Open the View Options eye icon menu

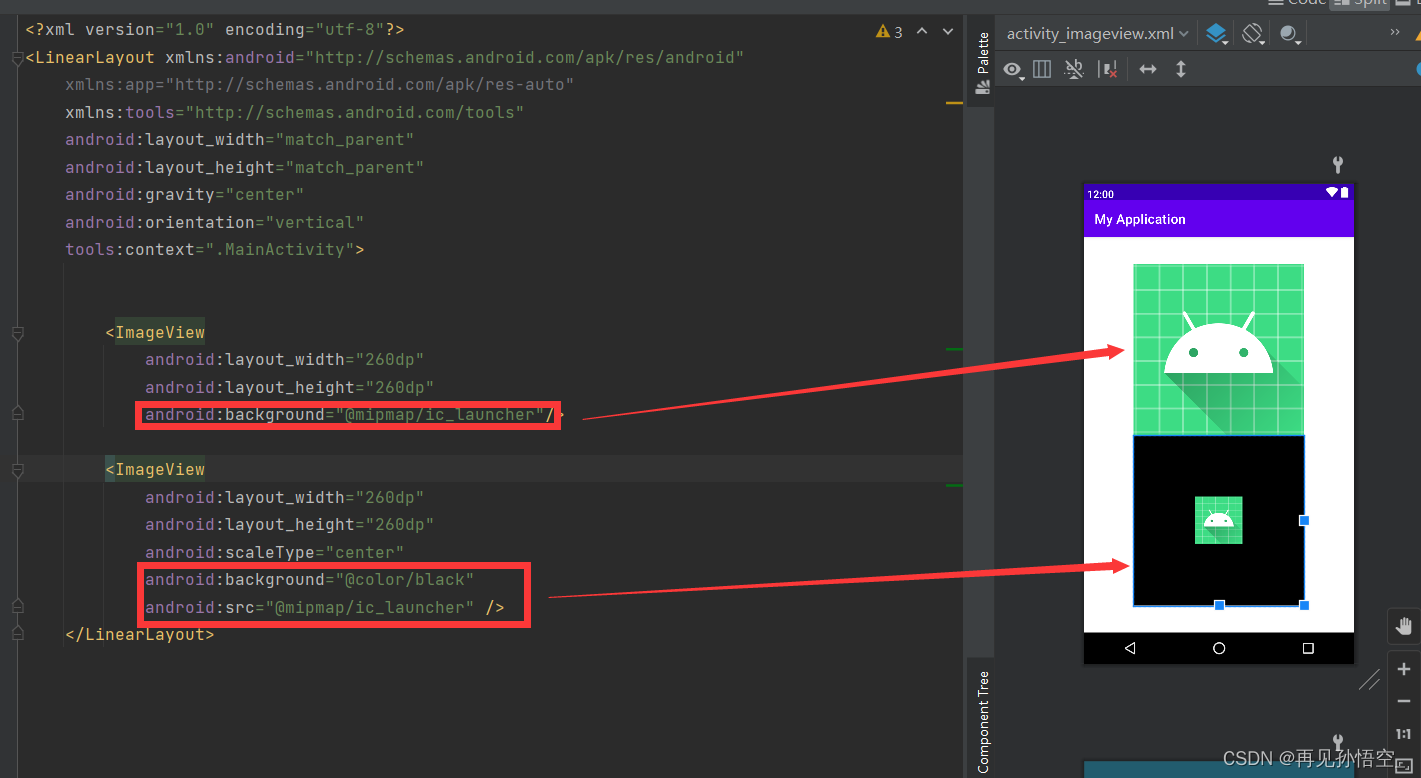coord(1012,69)
